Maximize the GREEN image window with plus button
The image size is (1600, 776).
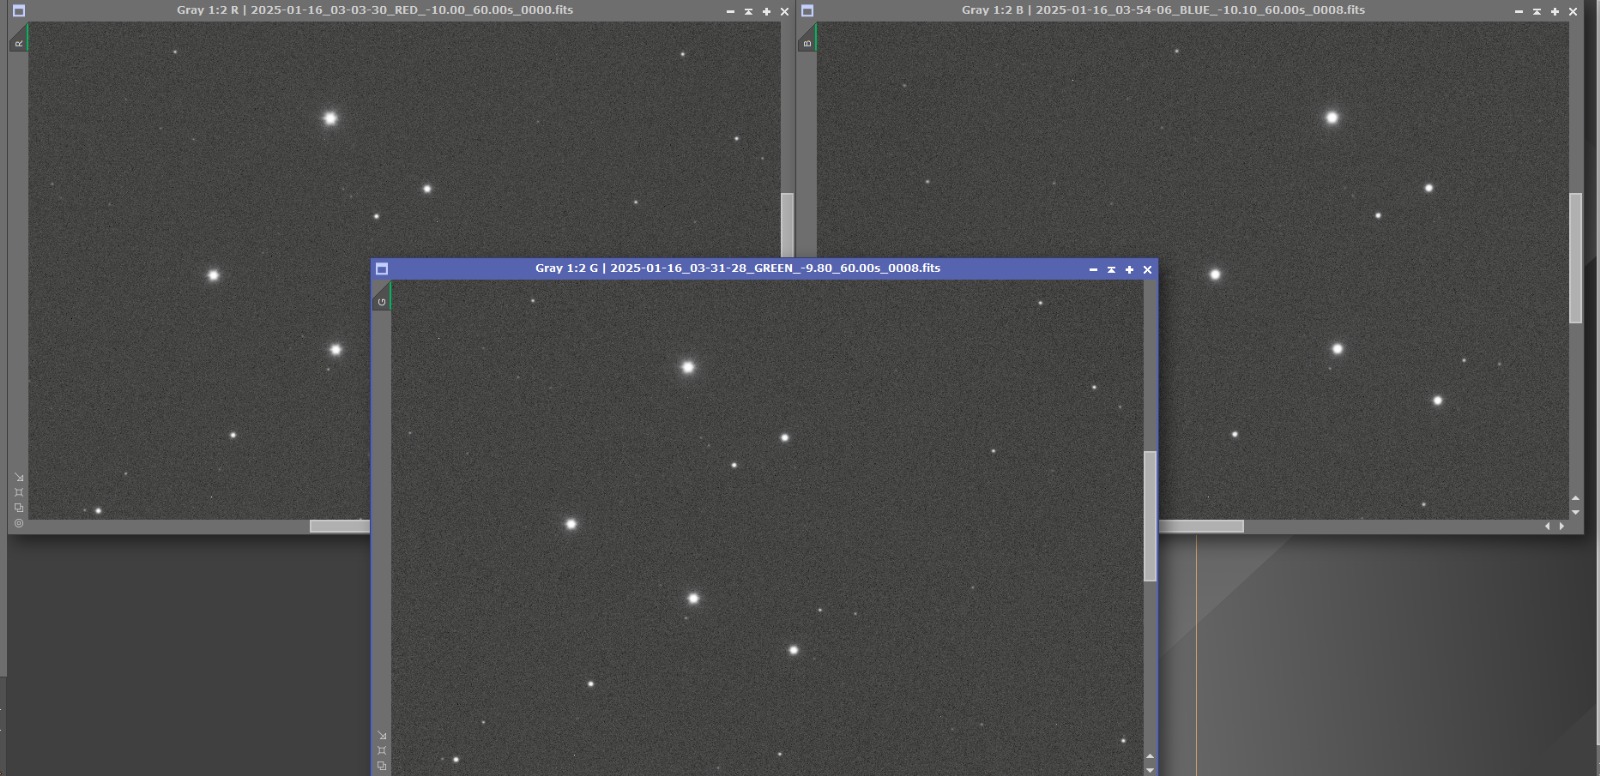1129,270
